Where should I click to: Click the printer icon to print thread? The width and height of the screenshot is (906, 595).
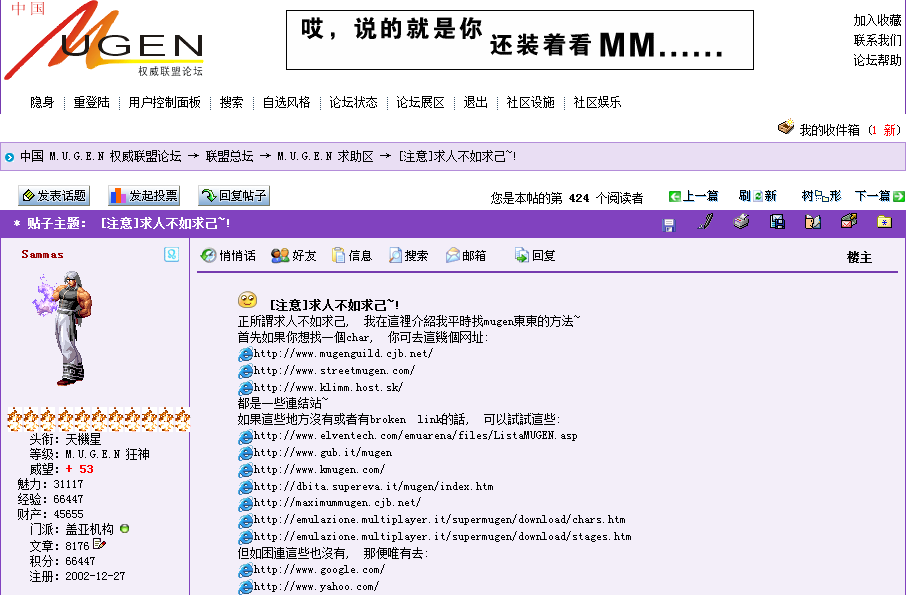[741, 222]
